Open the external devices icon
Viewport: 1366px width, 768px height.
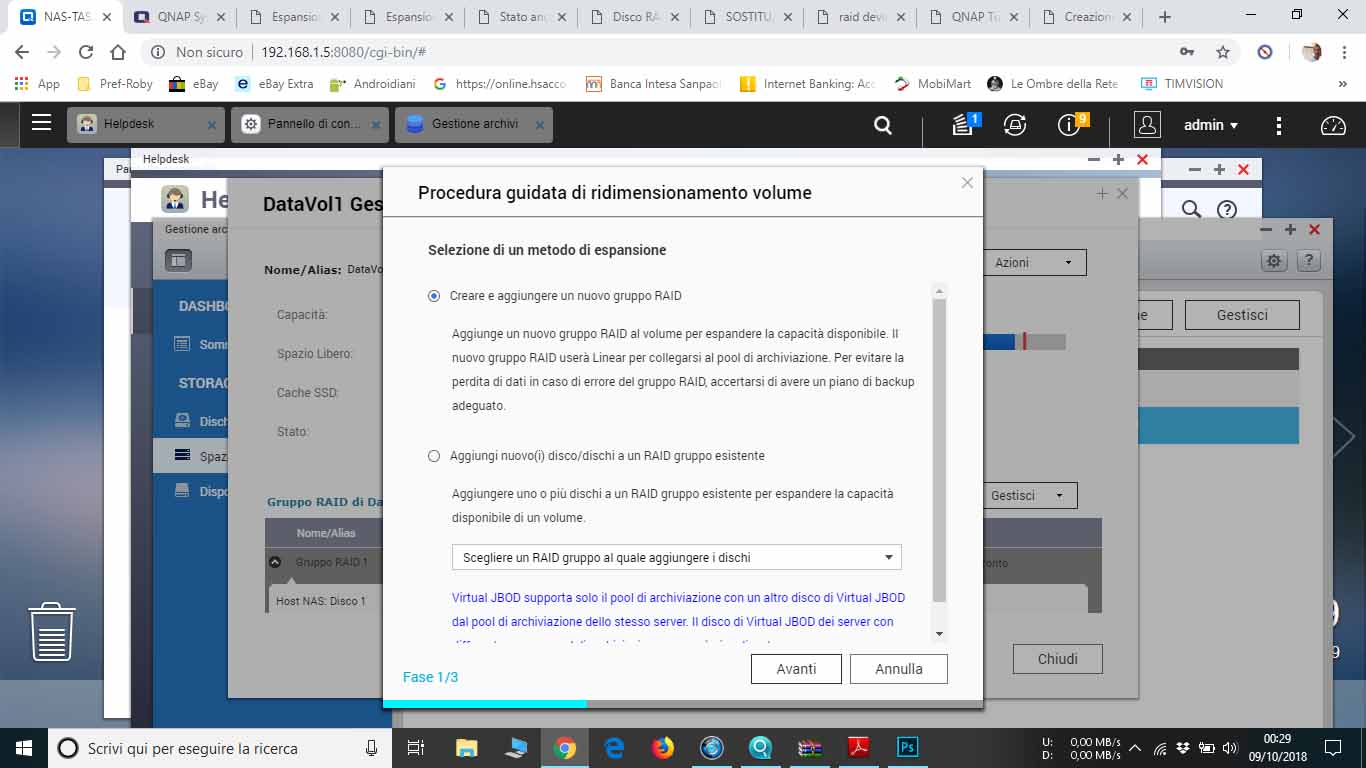coord(1015,125)
